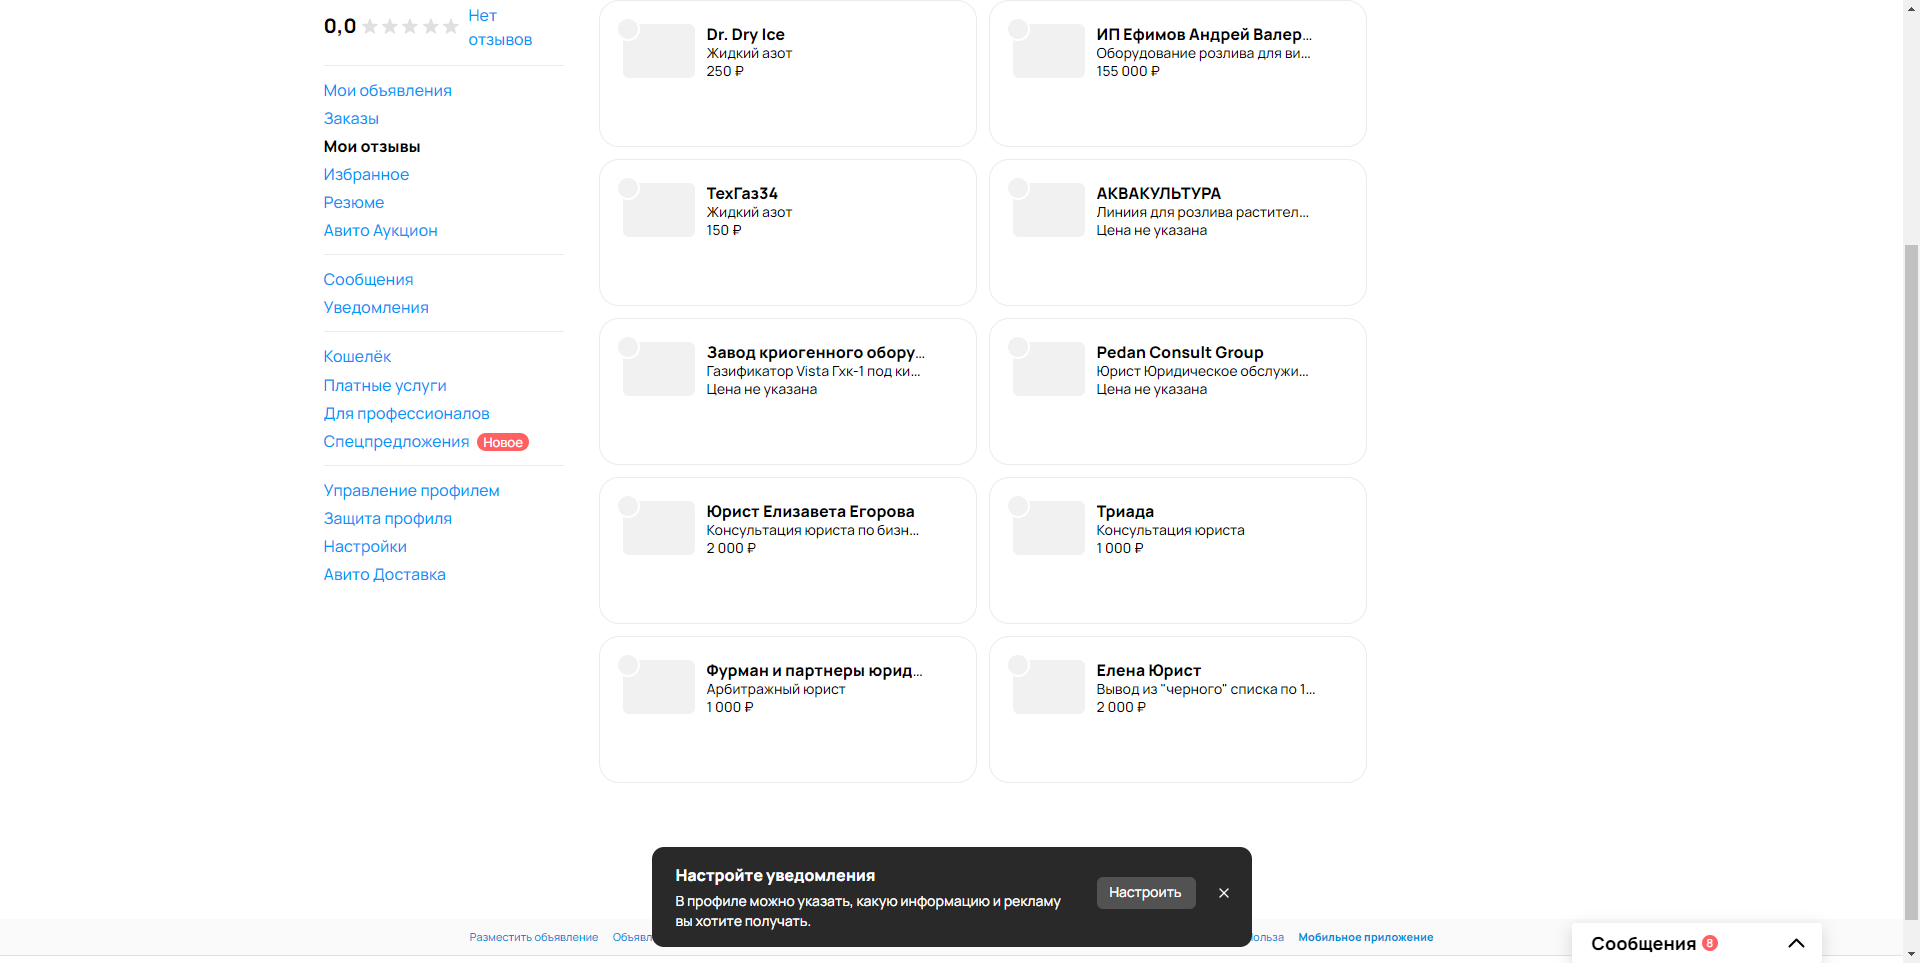
Task: Open Мои объявления in sidebar
Action: coord(387,91)
